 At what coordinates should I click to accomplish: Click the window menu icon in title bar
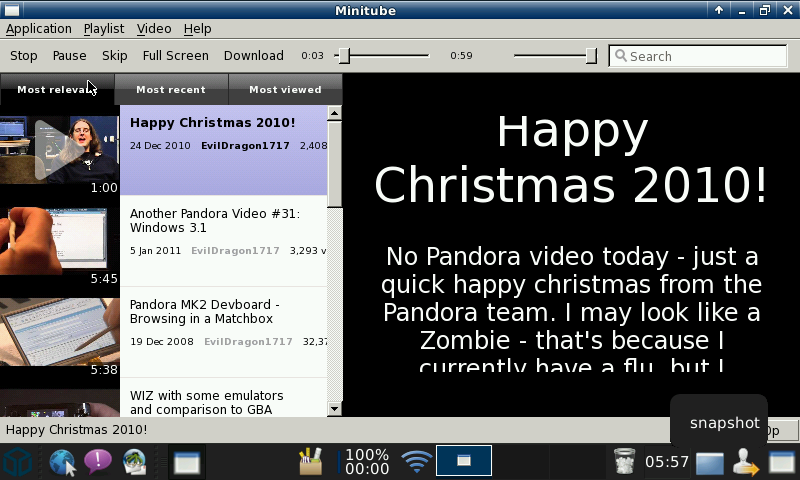point(12,10)
